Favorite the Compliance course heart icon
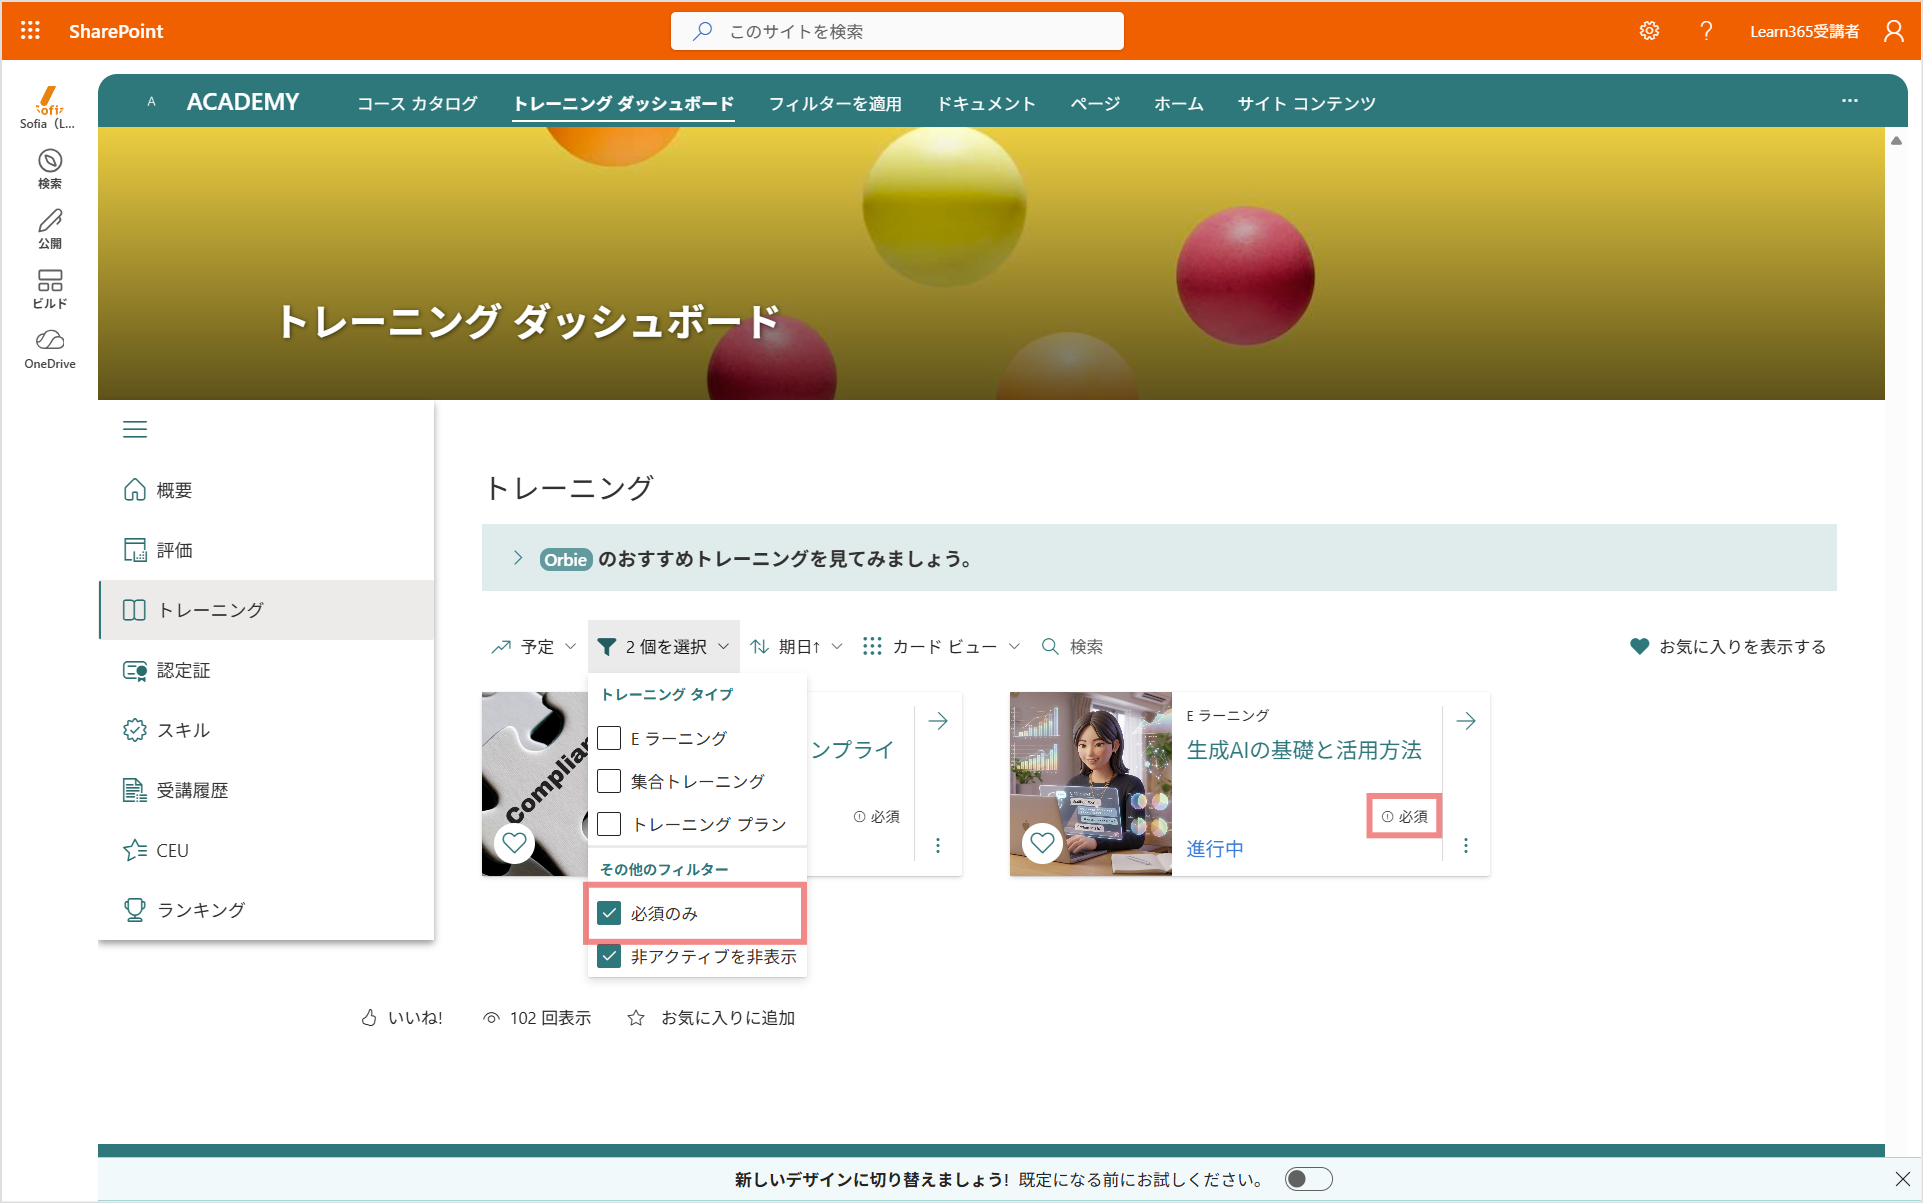The image size is (1923, 1203). point(514,843)
